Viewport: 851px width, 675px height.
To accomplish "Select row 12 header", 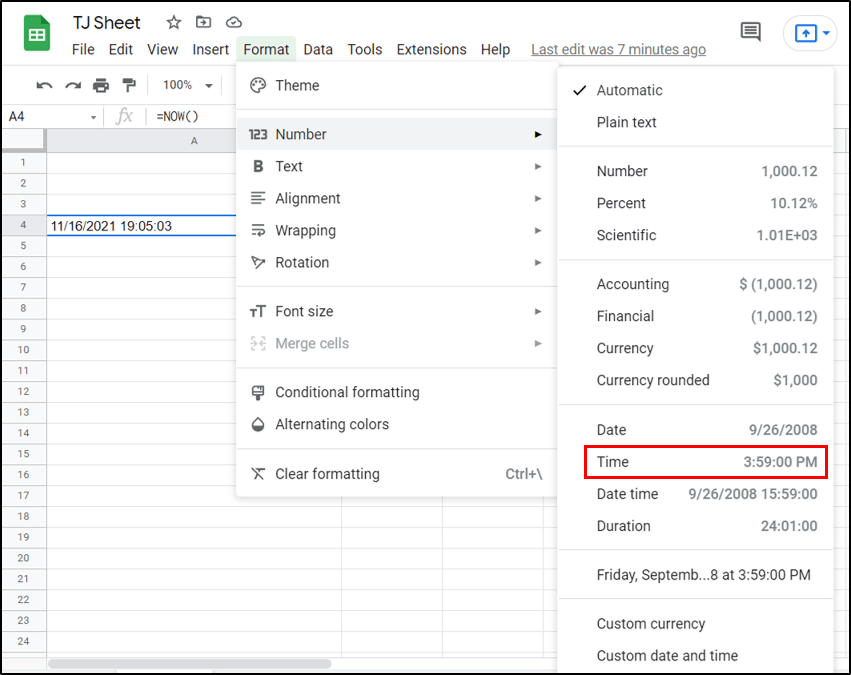I will 23,391.
